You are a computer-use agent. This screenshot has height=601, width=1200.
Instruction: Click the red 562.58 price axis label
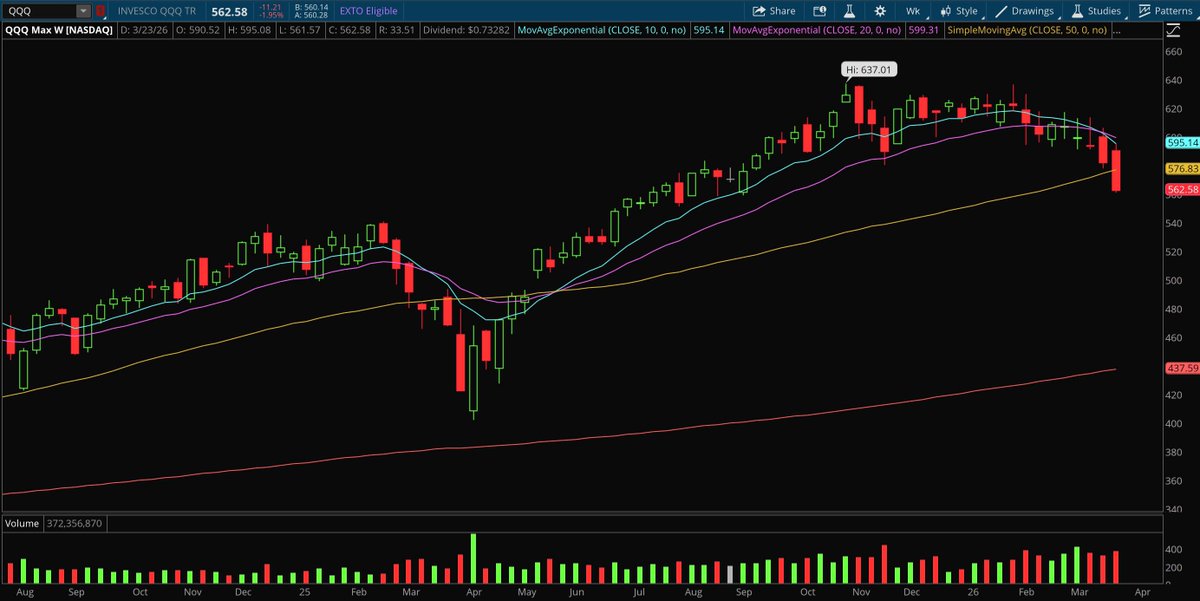coord(1182,189)
